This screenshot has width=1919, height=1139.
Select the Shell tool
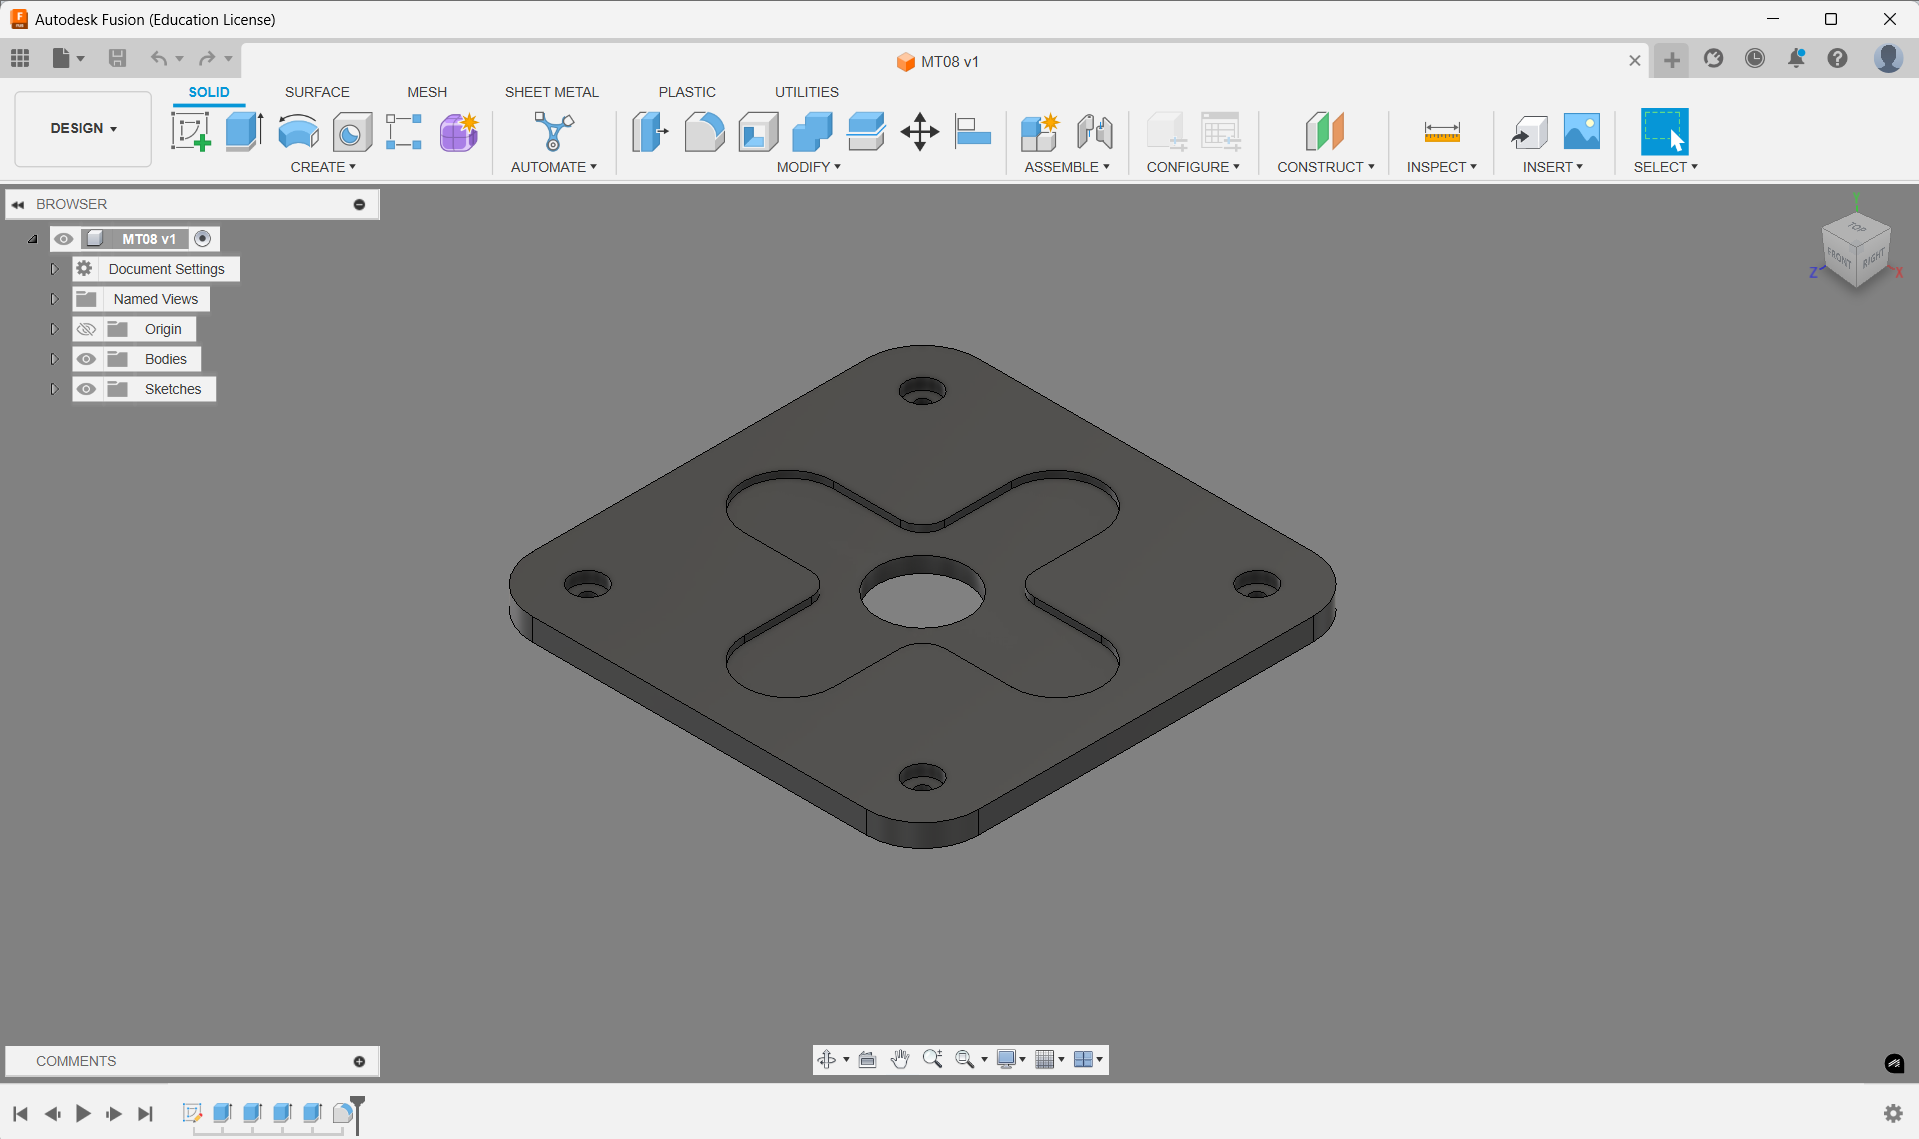[x=758, y=131]
